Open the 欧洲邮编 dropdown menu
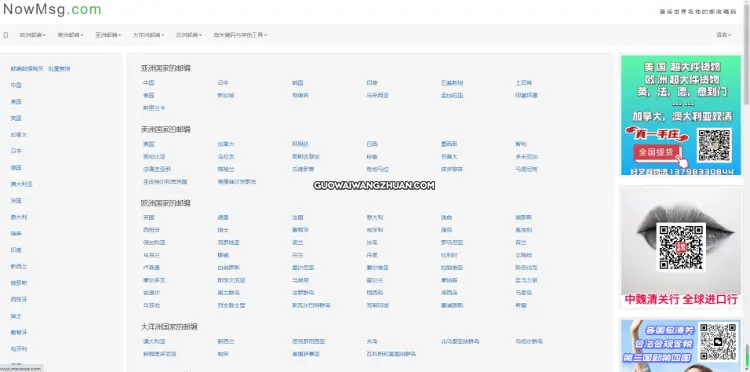Viewport: 750px width, 372px height. tap(33, 35)
